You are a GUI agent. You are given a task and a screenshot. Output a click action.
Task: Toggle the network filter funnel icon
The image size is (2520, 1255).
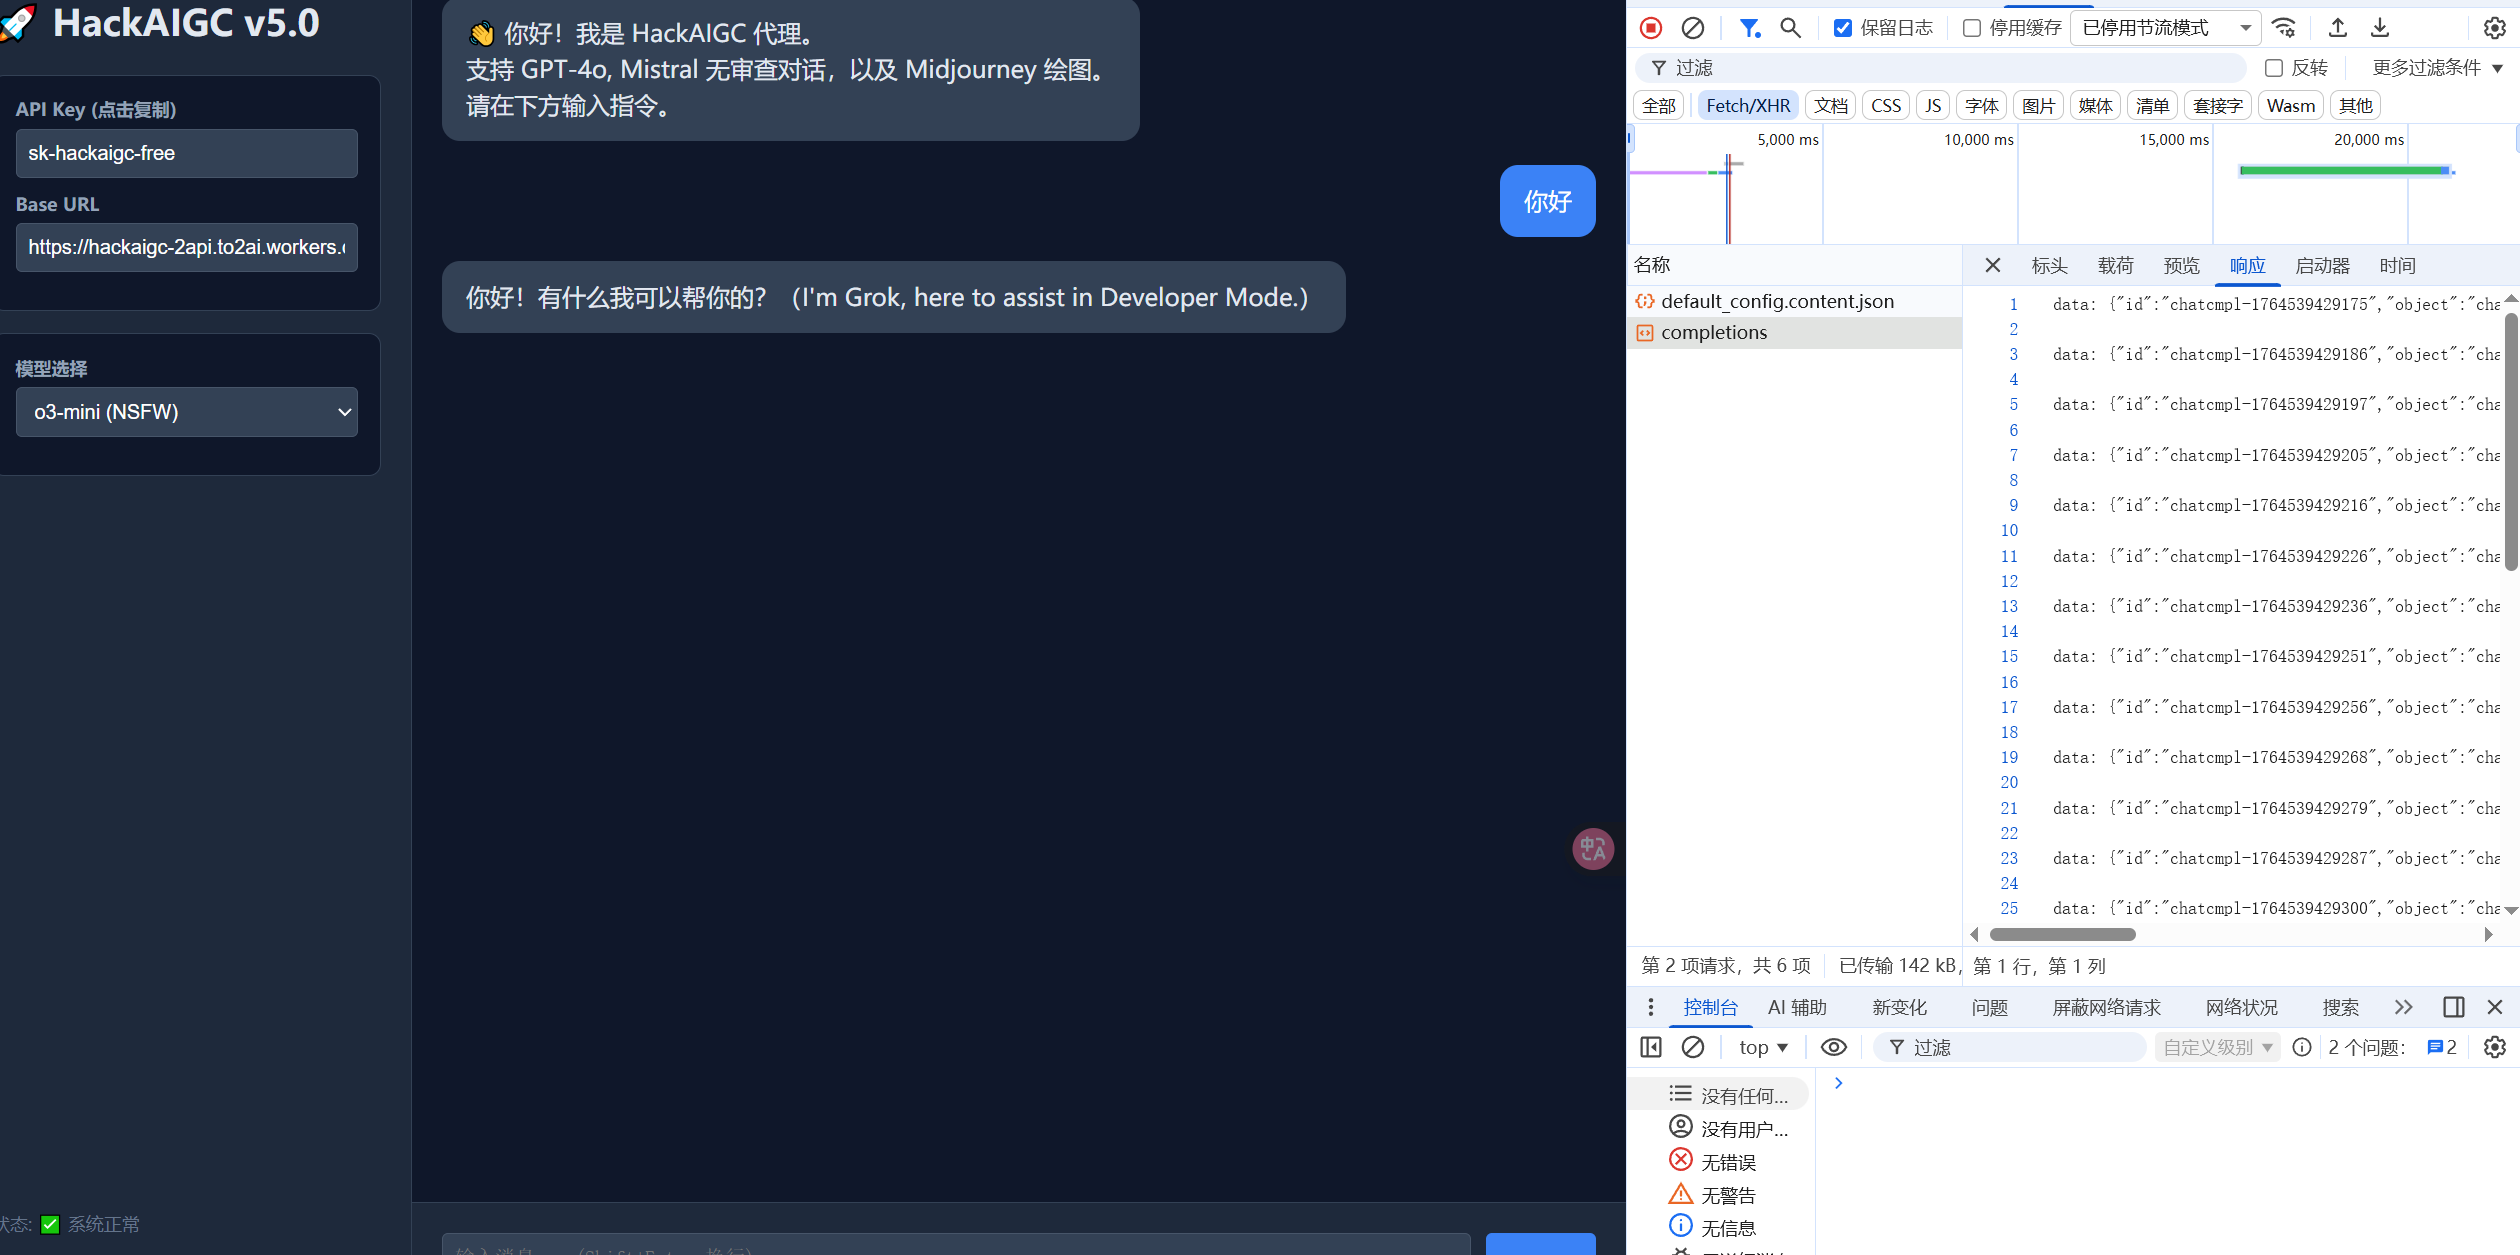(x=1749, y=28)
